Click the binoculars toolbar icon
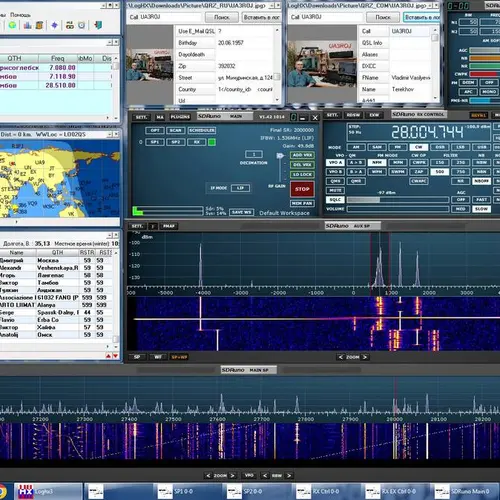The image size is (500, 500). point(70,25)
